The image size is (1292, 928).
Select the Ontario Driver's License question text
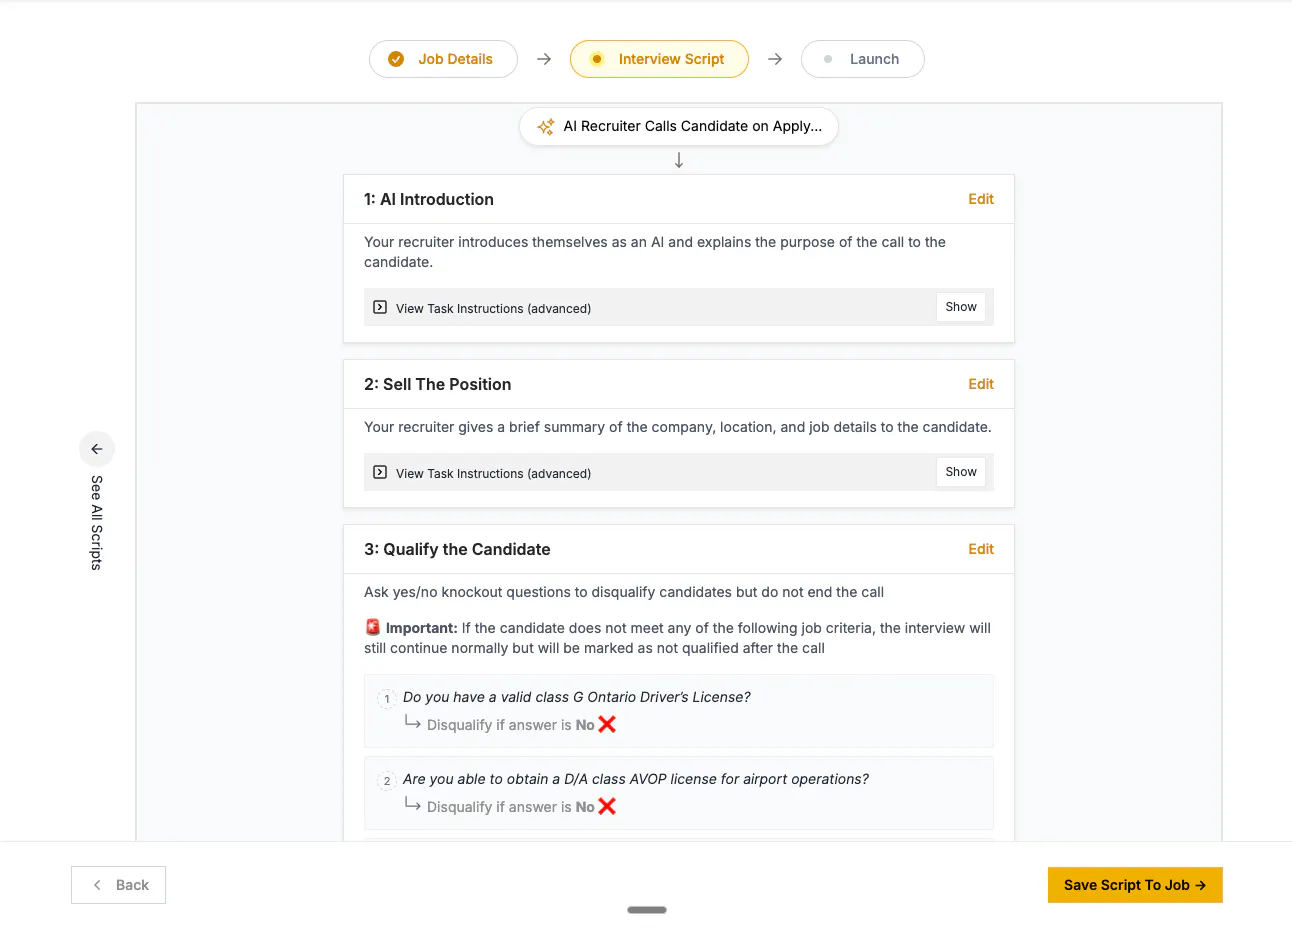click(577, 697)
